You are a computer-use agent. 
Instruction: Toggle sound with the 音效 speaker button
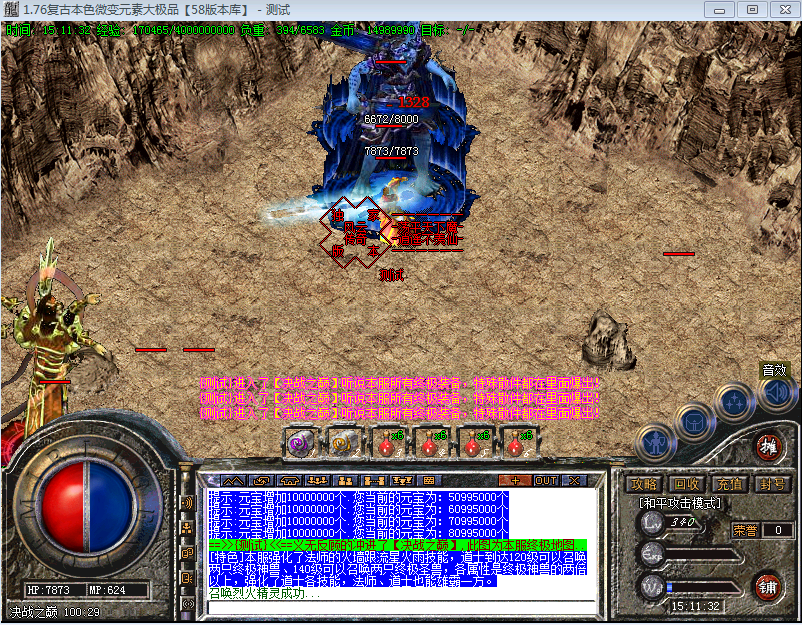776,393
